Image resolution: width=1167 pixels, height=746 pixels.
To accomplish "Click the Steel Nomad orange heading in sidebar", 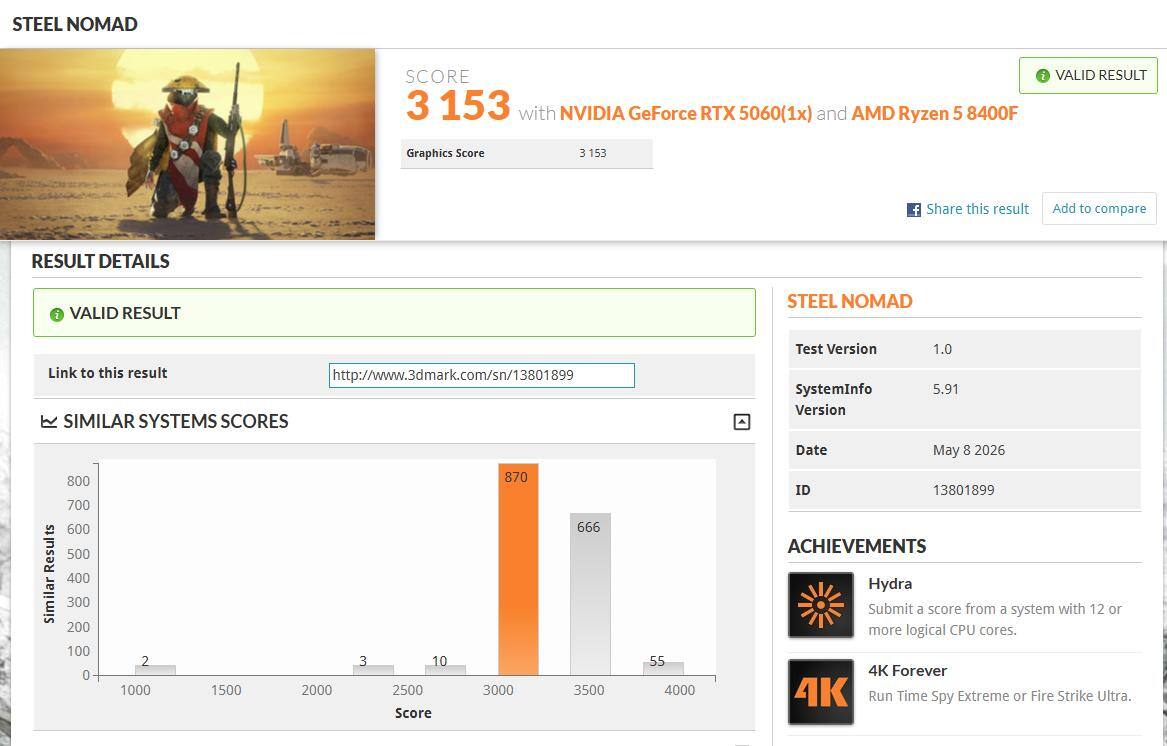I will [x=849, y=302].
